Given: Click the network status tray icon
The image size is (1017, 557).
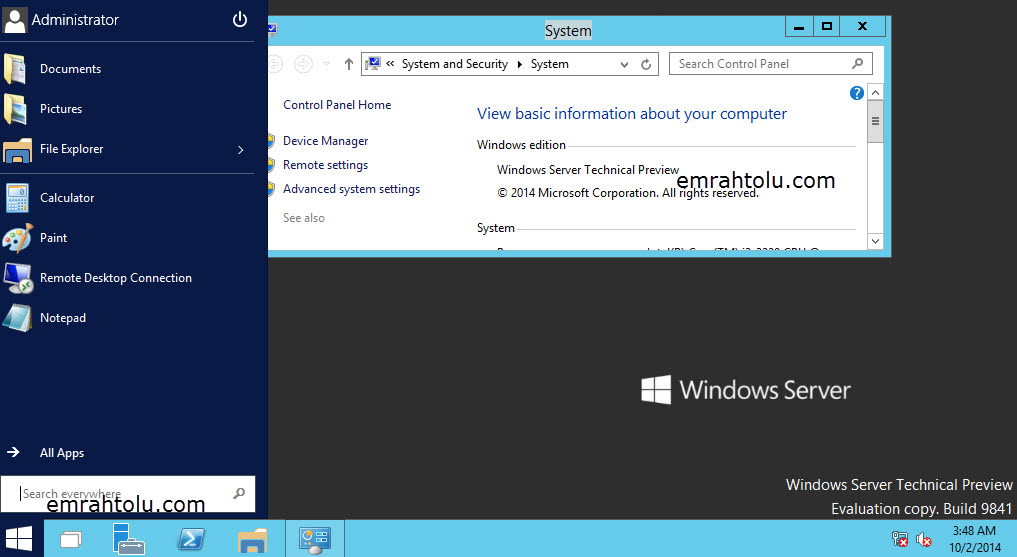Looking at the screenshot, I should [x=900, y=539].
